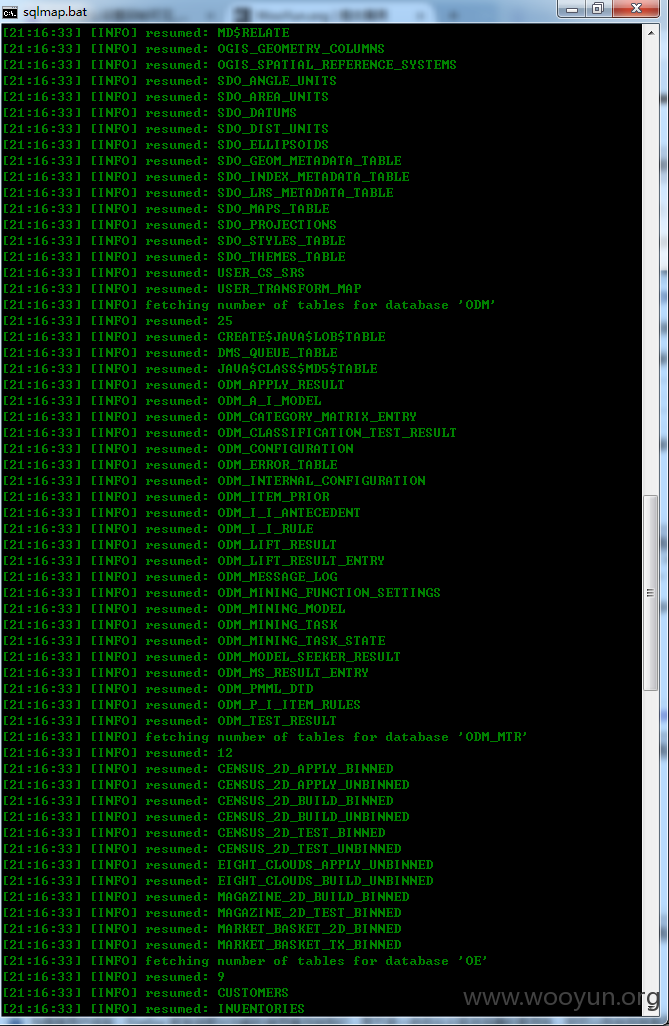Viewport: 669px width, 1026px height.
Task: Click the ODM_ERROR_TABLE entry
Action: pyautogui.click(x=277, y=465)
